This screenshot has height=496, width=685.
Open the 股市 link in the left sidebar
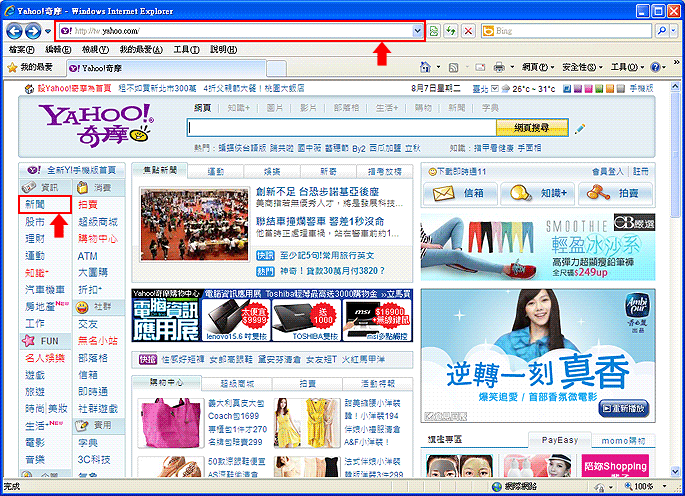click(x=35, y=222)
